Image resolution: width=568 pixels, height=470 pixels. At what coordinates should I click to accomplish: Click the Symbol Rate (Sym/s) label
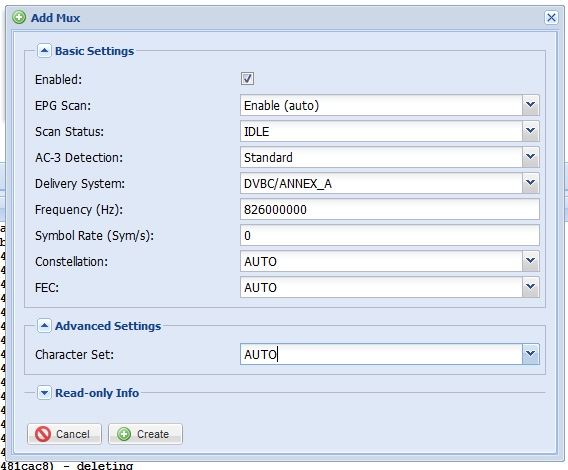pos(94,236)
